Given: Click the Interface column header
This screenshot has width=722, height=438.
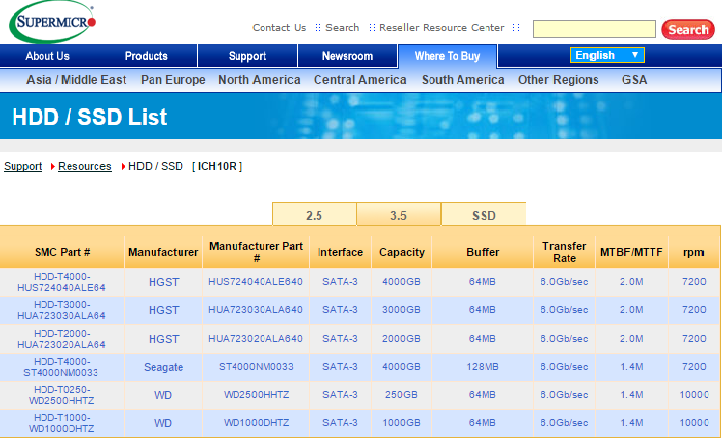Looking at the screenshot, I should (x=340, y=252).
